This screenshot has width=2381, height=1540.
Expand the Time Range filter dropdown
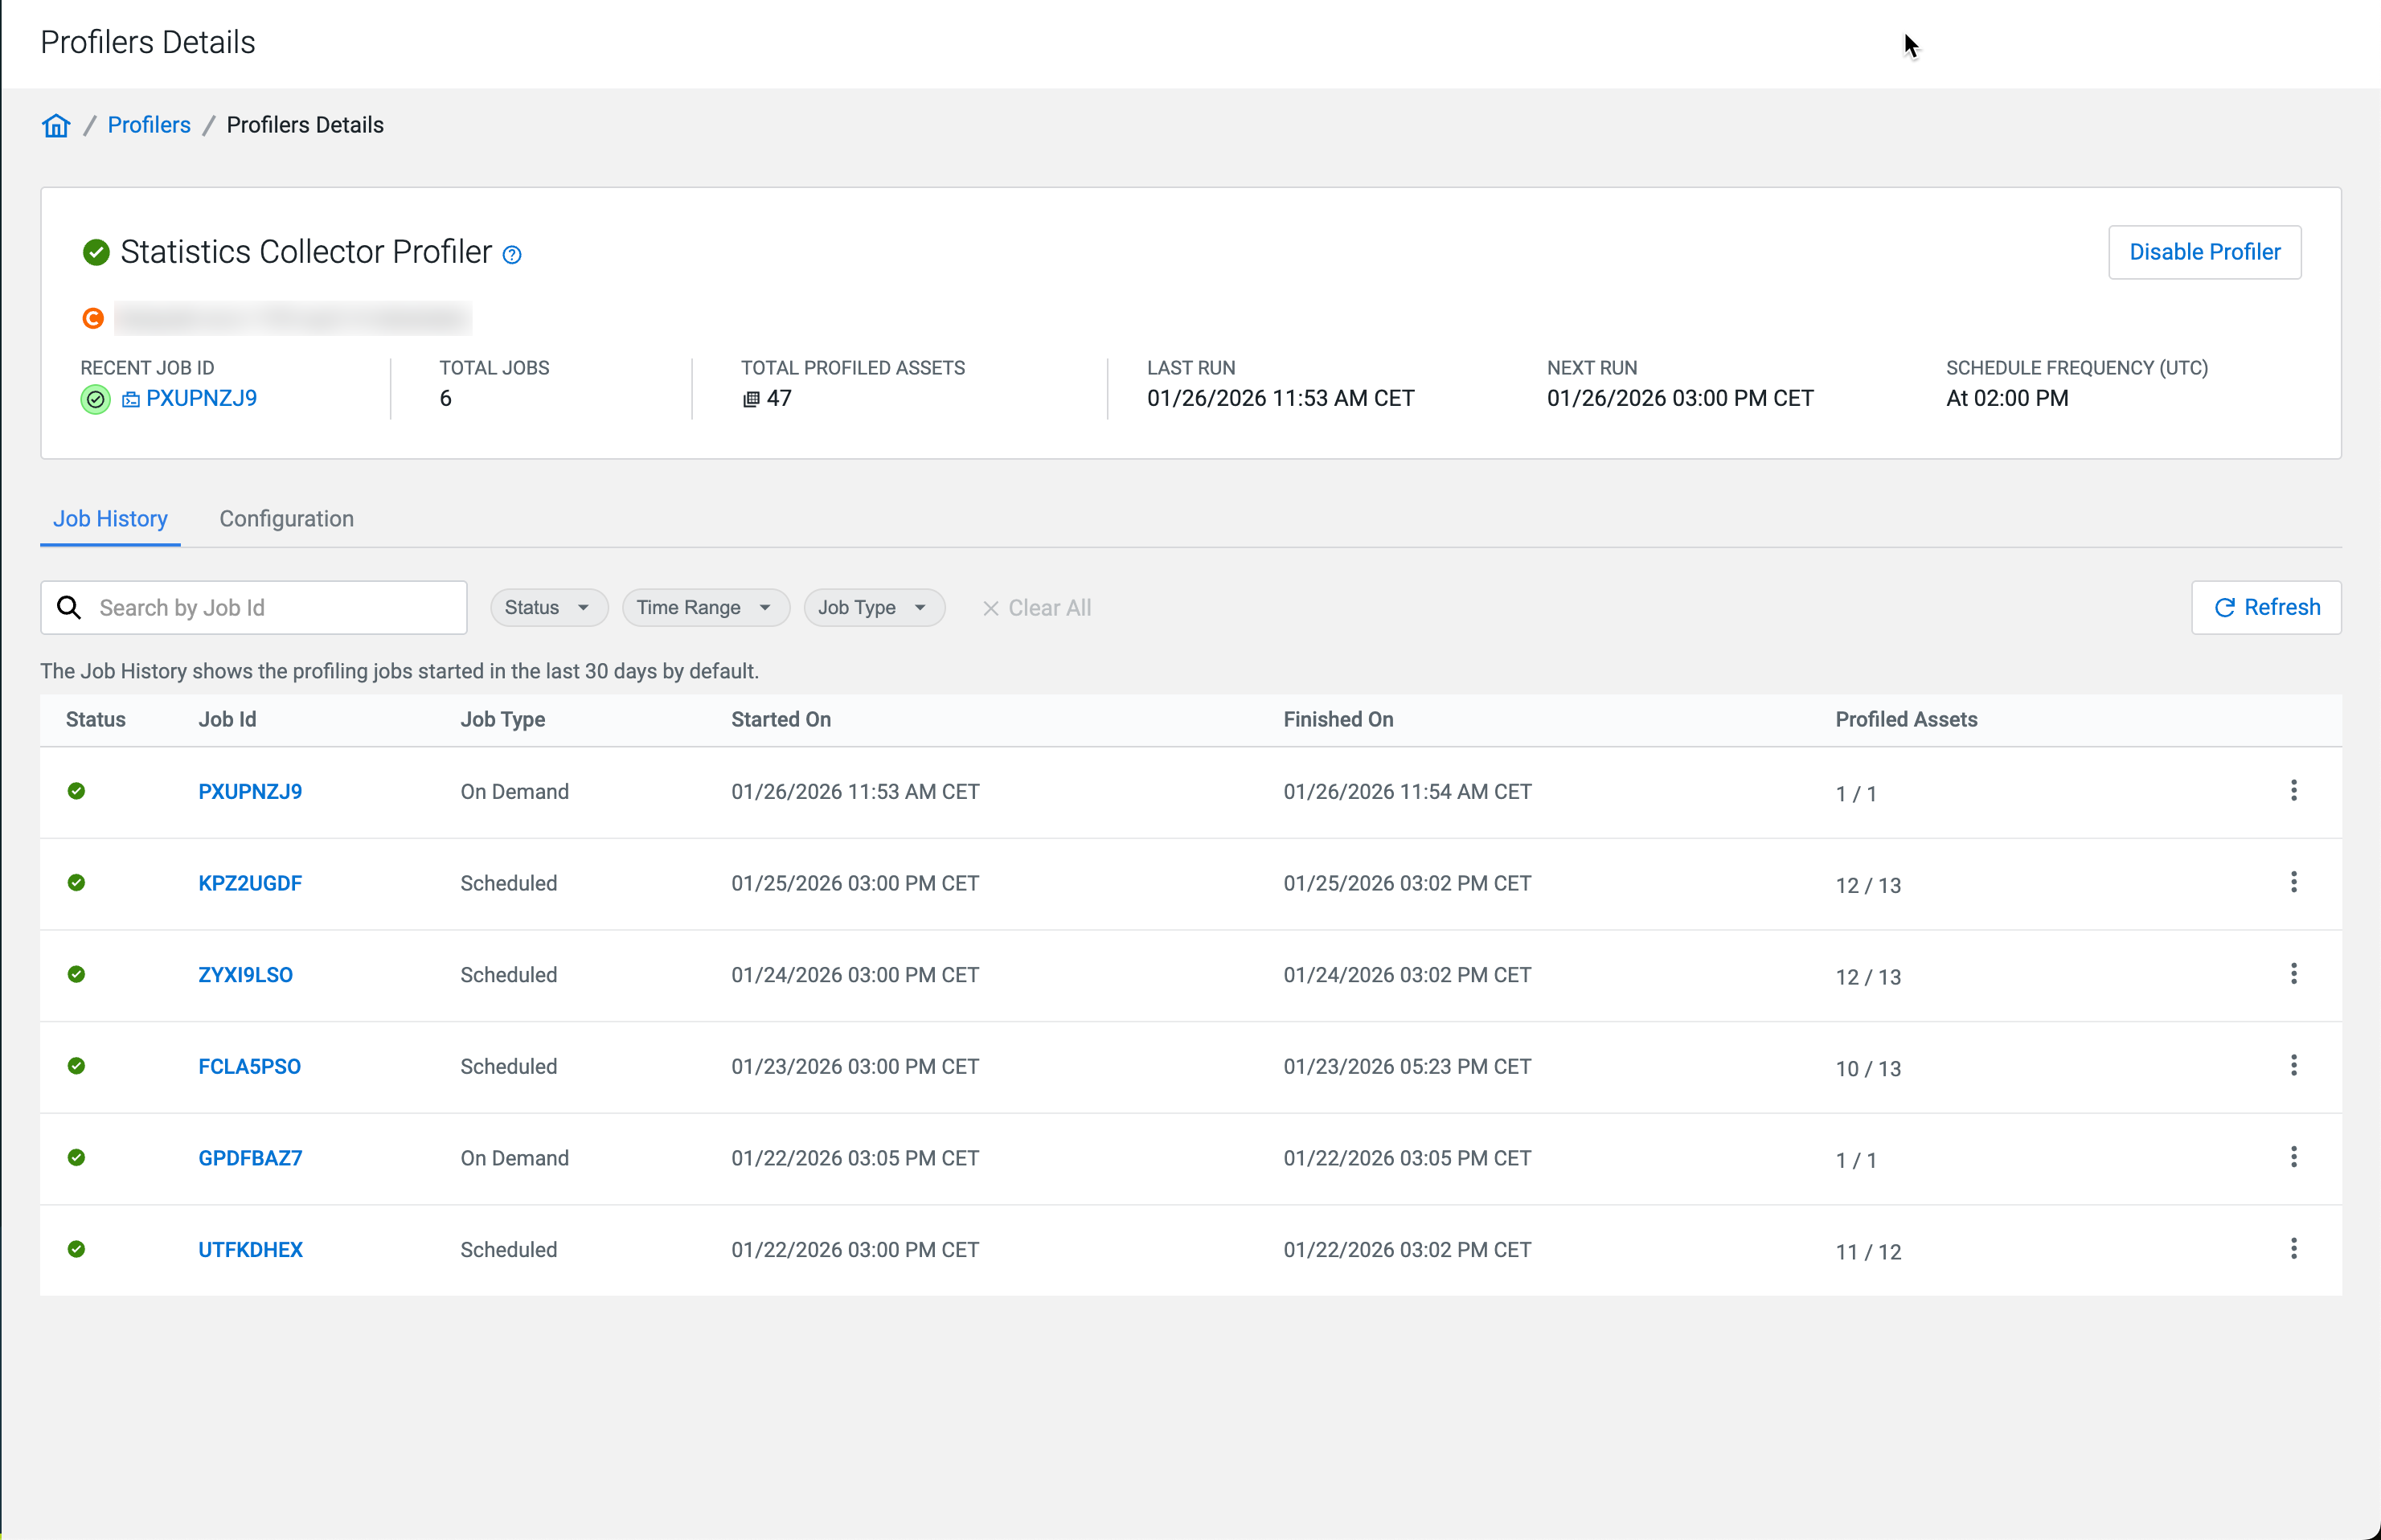click(x=705, y=608)
